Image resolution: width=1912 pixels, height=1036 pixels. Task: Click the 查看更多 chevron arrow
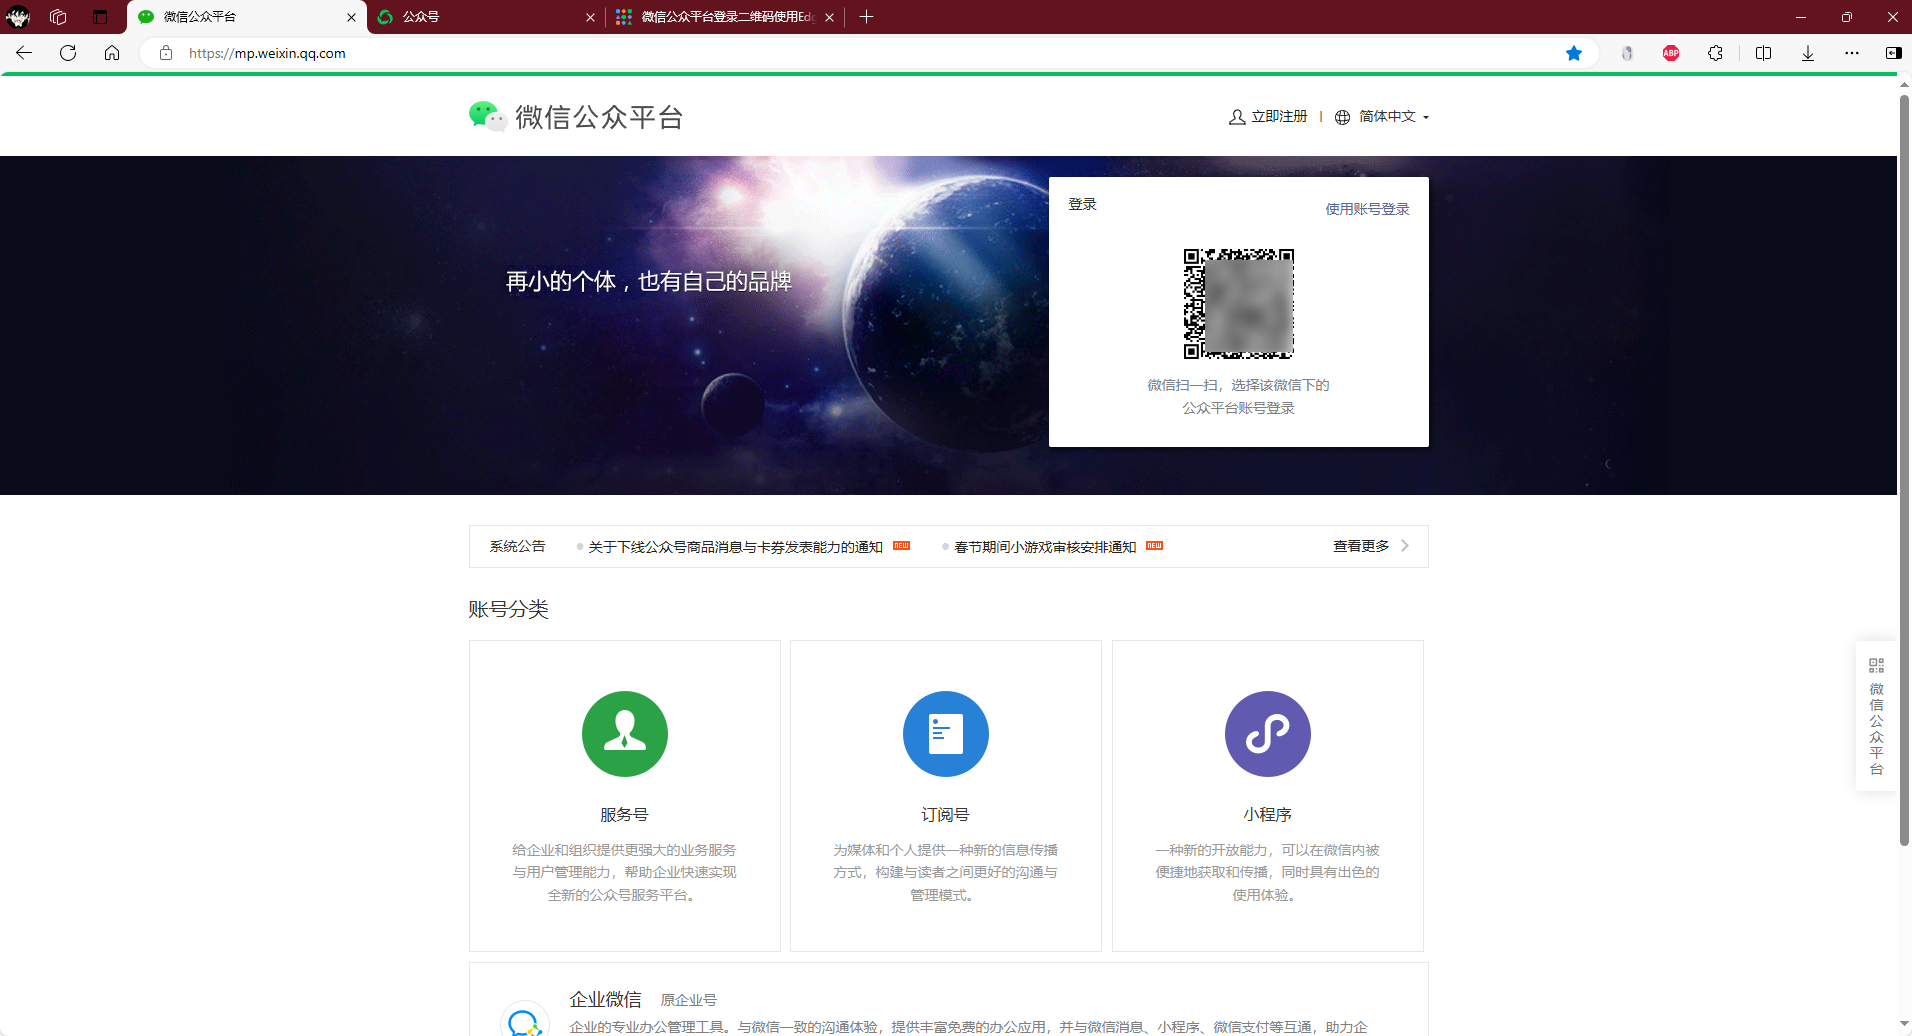coord(1405,546)
